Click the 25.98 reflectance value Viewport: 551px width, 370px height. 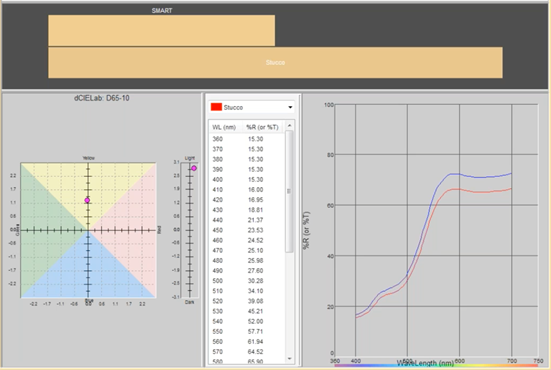tap(255, 261)
